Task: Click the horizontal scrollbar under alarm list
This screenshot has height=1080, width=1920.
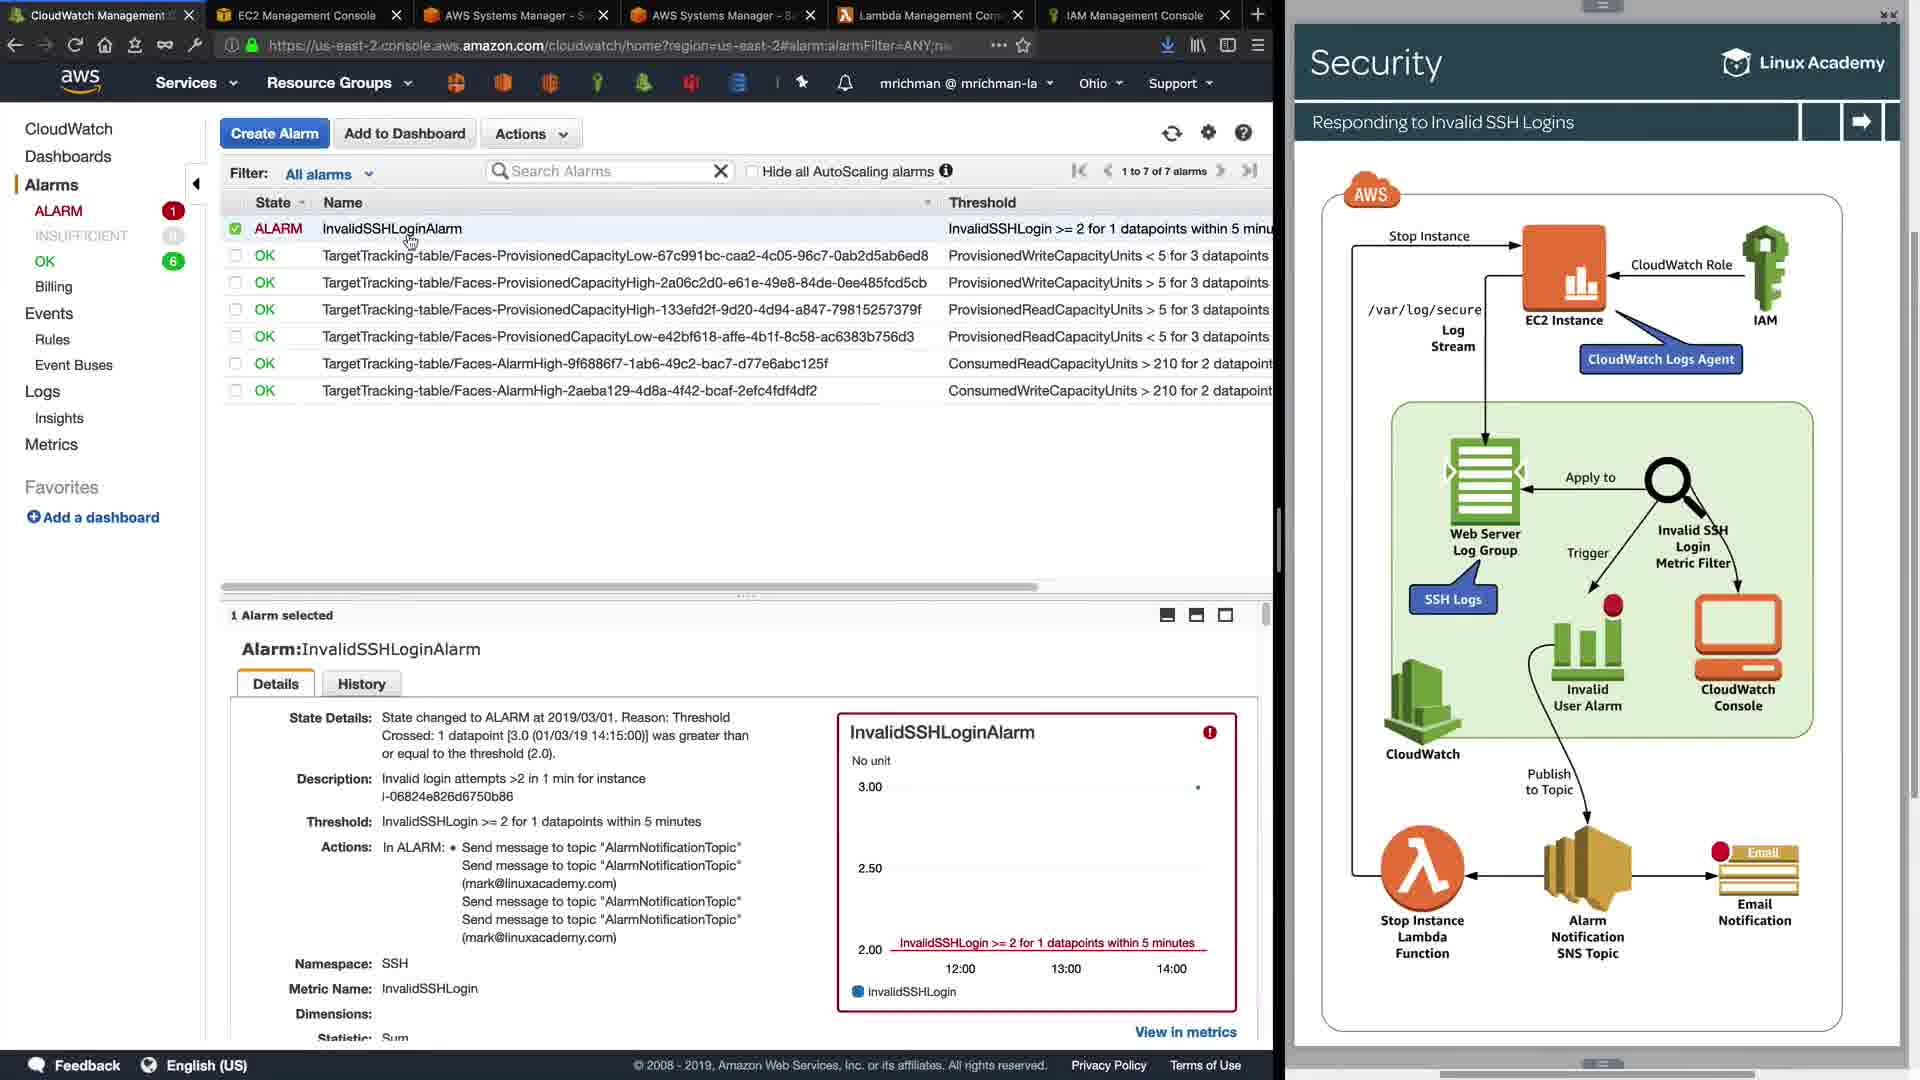Action: point(630,587)
